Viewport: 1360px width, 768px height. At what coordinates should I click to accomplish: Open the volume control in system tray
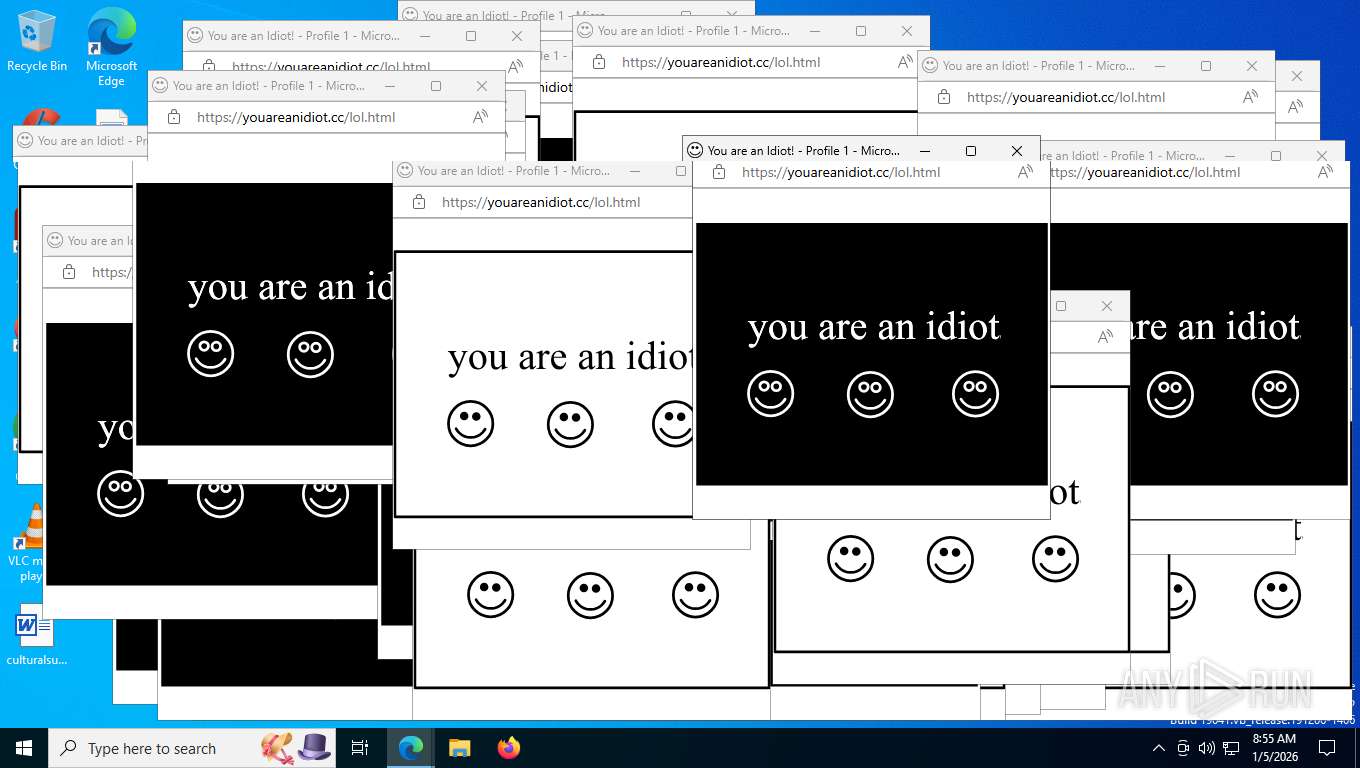(x=1206, y=748)
